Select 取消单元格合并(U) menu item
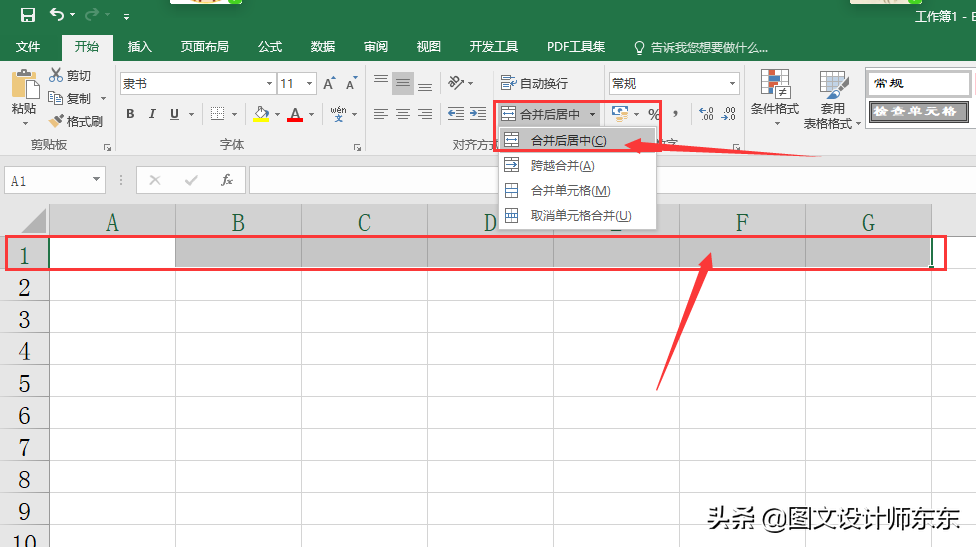This screenshot has height=547, width=976. (578, 215)
